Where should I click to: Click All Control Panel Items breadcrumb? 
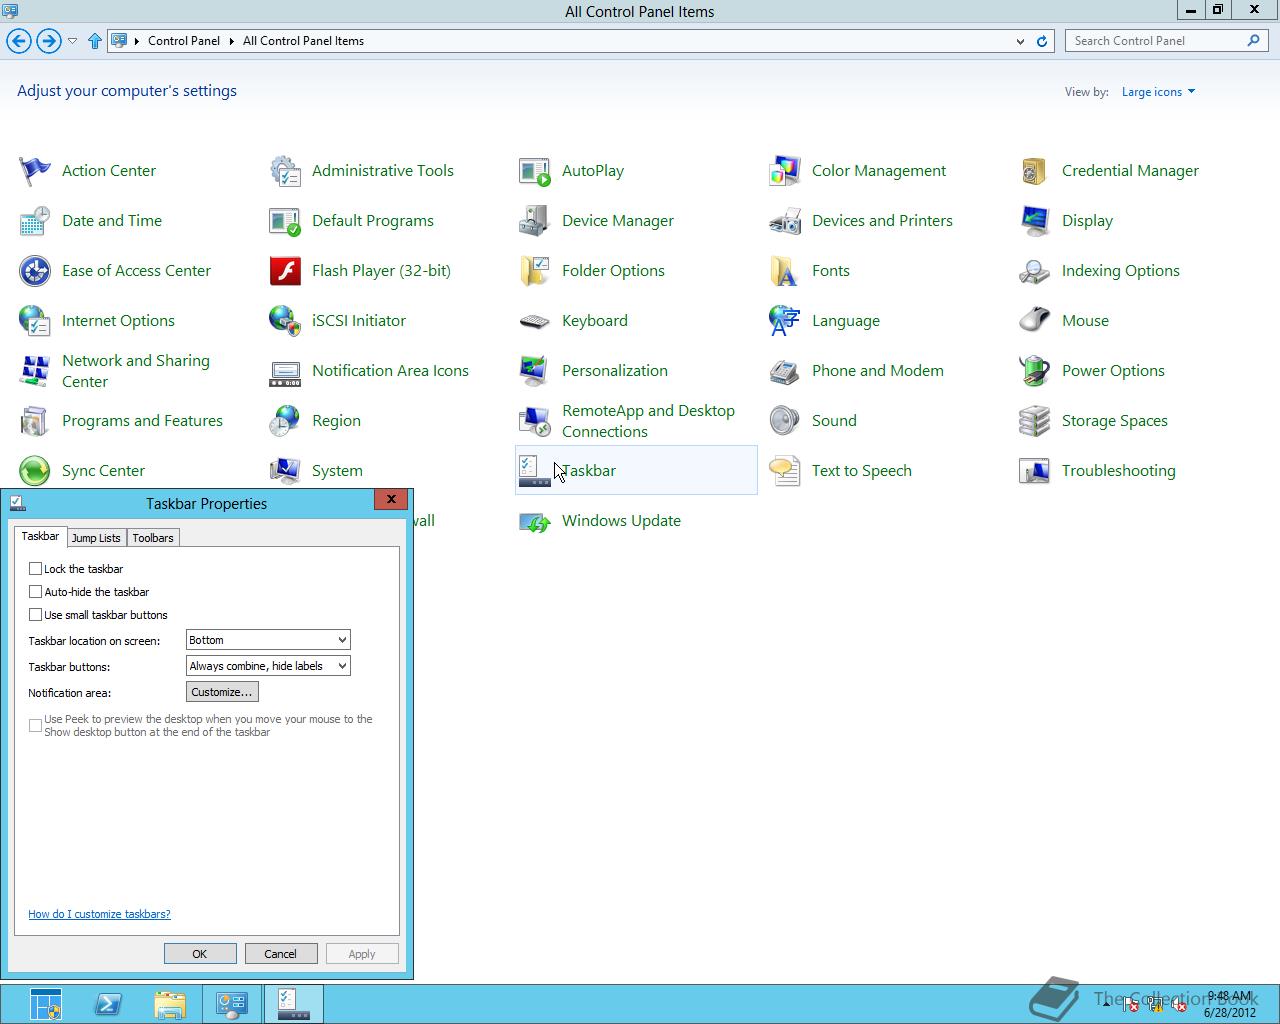click(303, 41)
